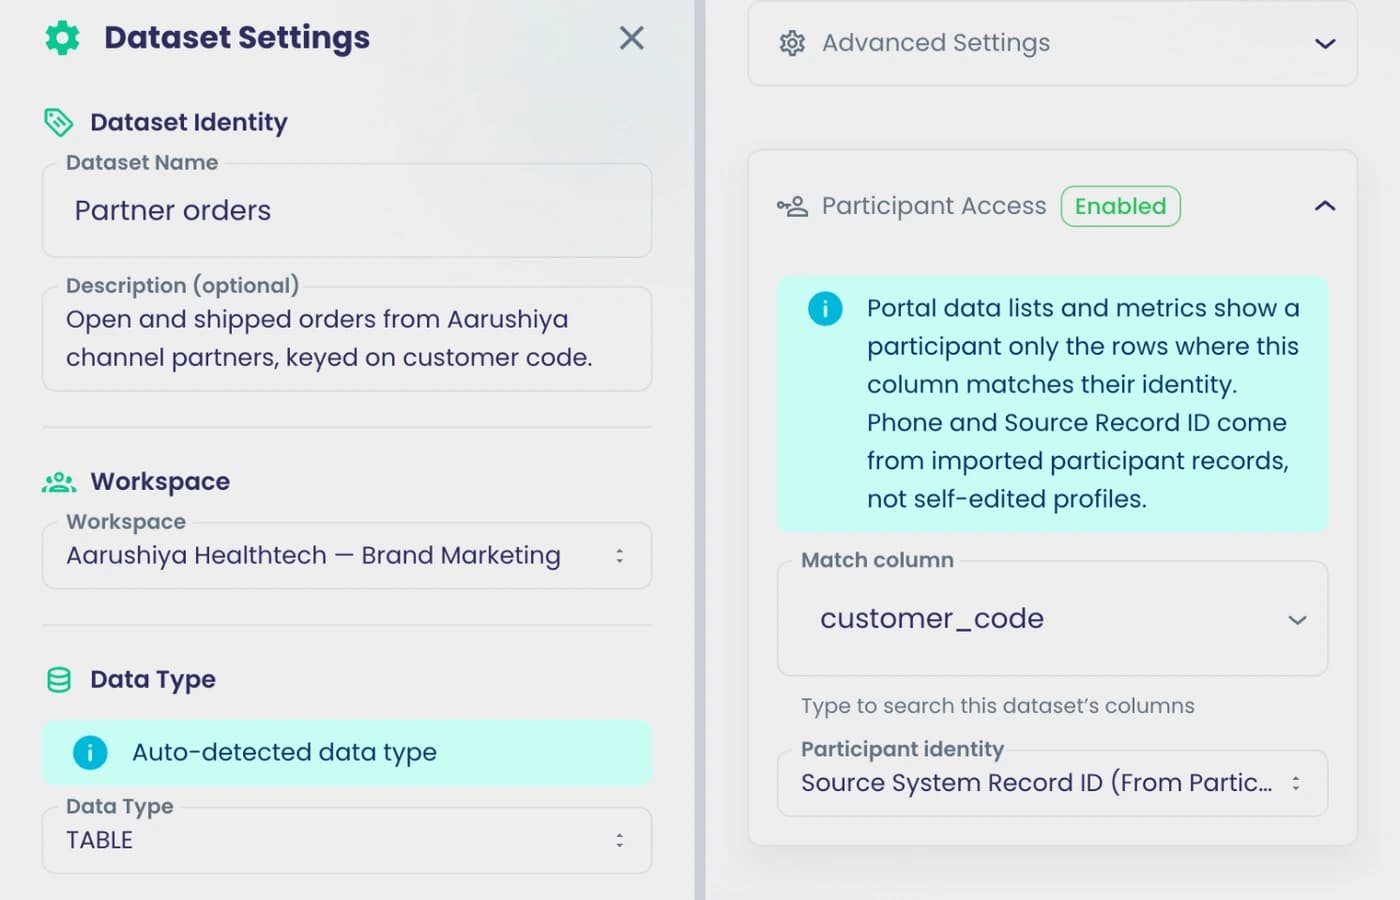Click the 'Participant Access' title text
Image resolution: width=1400 pixels, height=900 pixels.
click(x=934, y=206)
